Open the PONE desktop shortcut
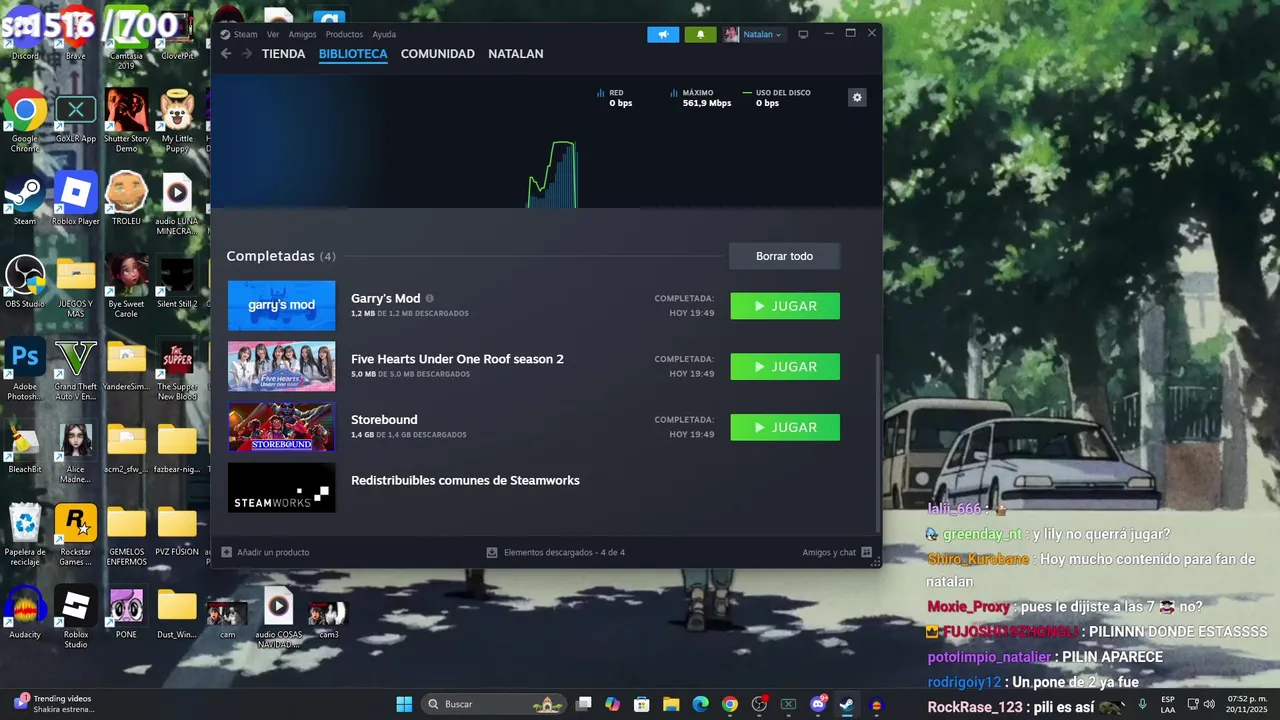Screen dimensions: 1280x720 126,612
